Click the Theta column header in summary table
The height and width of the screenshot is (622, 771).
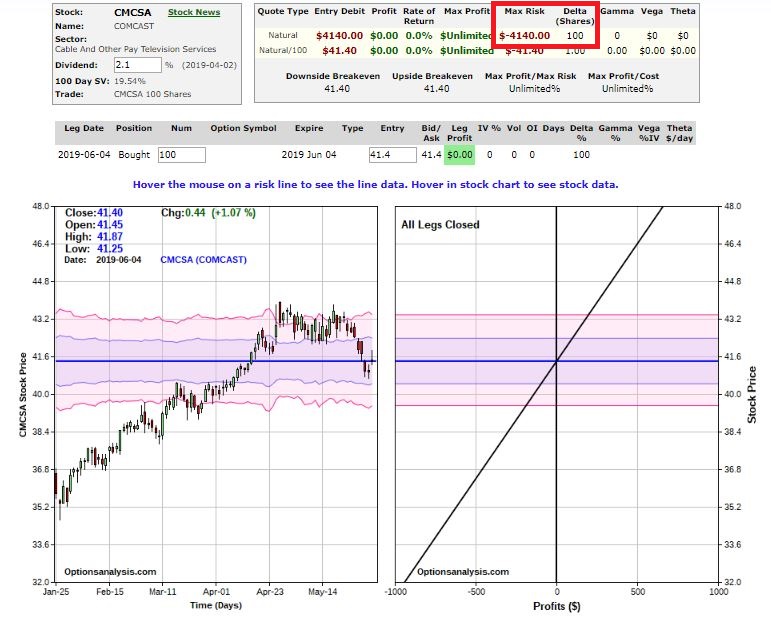coord(683,11)
